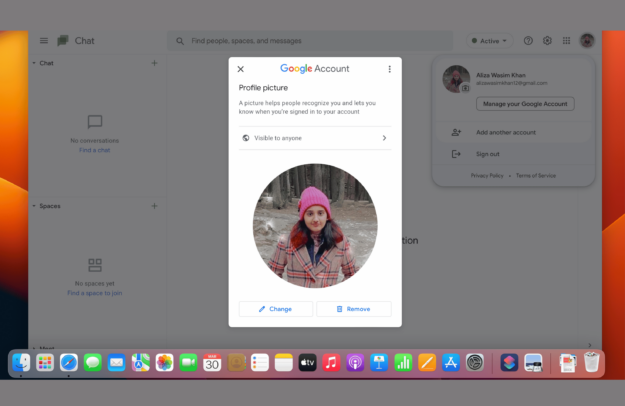Select Add another account
Viewport: 625px width, 406px height.
tap(513, 132)
